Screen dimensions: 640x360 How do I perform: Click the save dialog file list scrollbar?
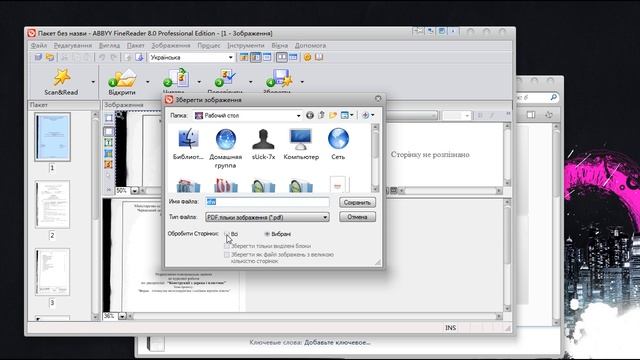[375, 158]
